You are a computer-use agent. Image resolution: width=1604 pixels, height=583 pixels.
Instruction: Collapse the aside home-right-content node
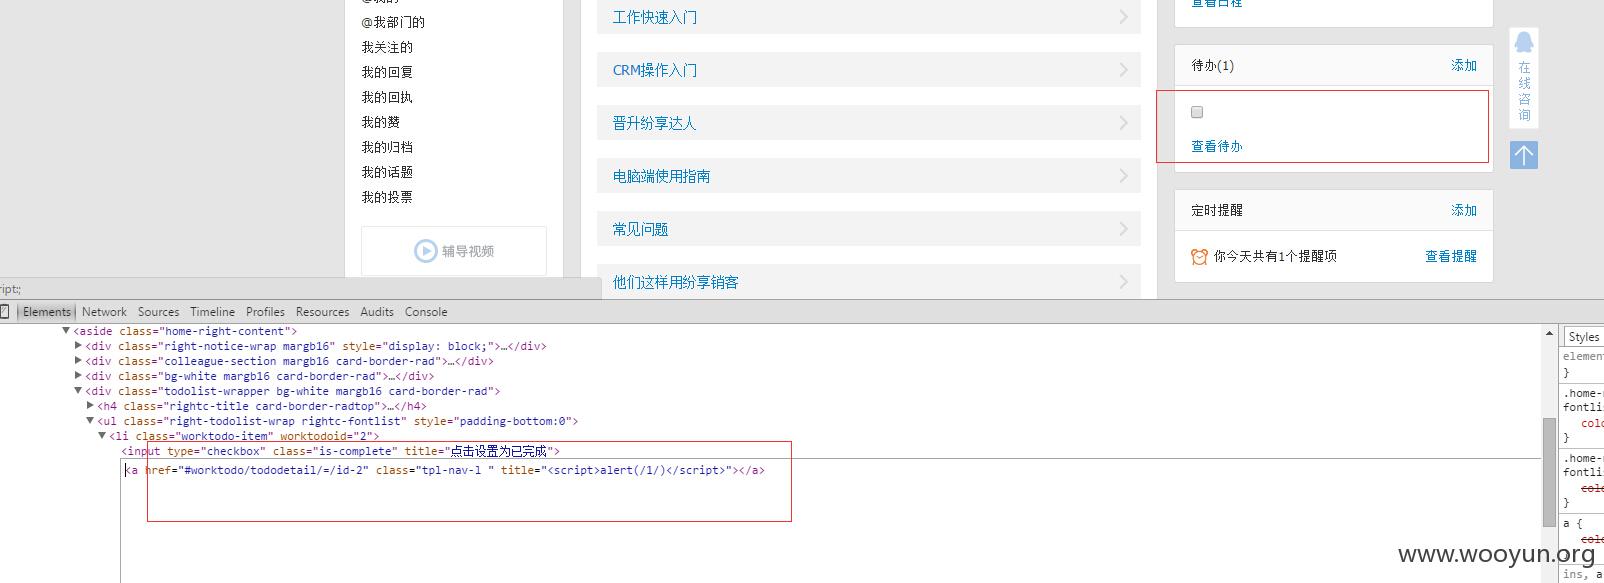(66, 331)
